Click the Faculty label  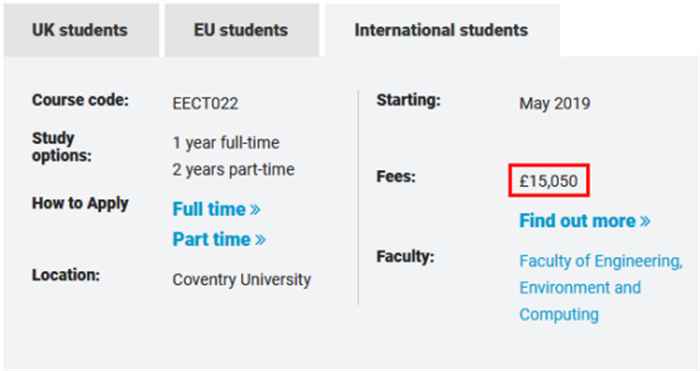[x=405, y=256]
